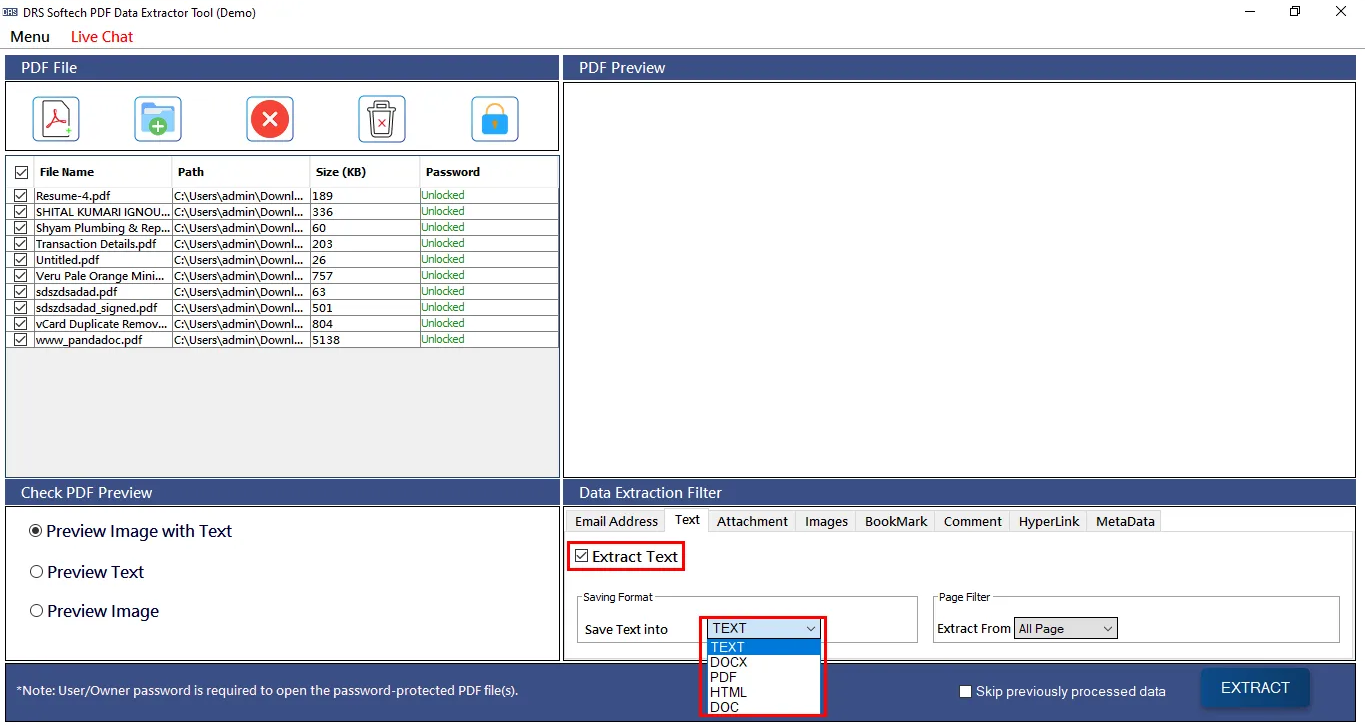The height and width of the screenshot is (728, 1365).
Task: Click the EXTRACT button
Action: tap(1255, 688)
